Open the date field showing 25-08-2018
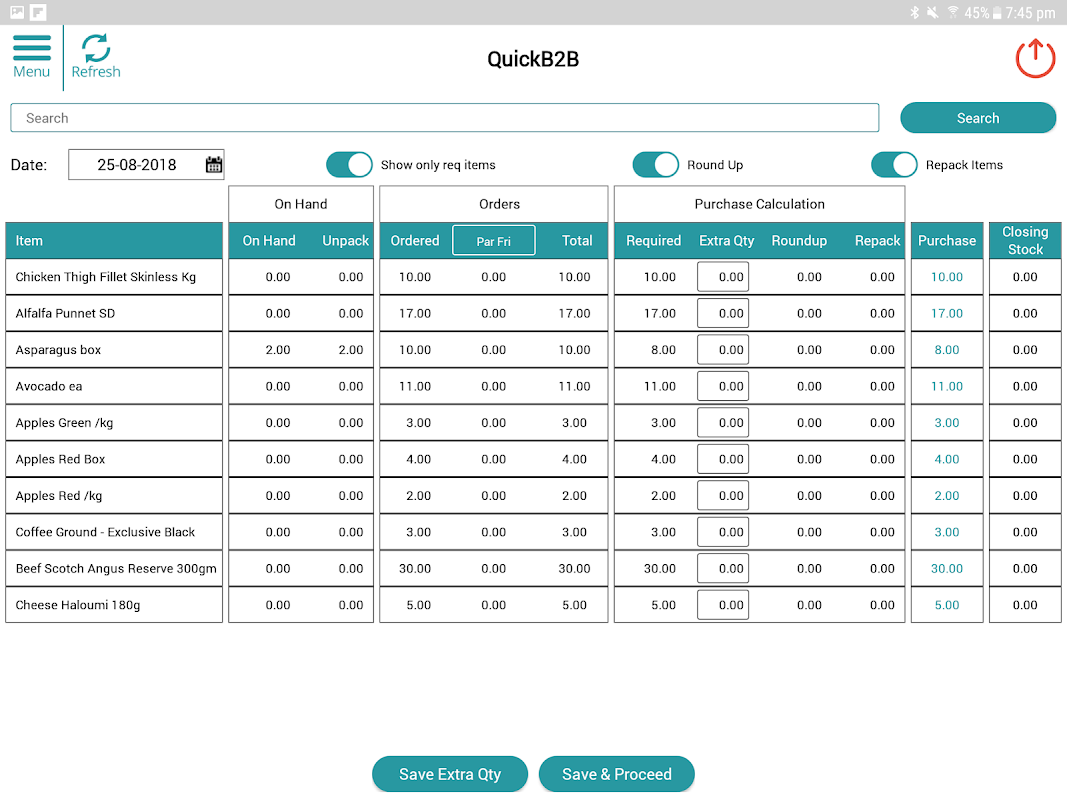This screenshot has width=1067, height=800. [x=146, y=165]
